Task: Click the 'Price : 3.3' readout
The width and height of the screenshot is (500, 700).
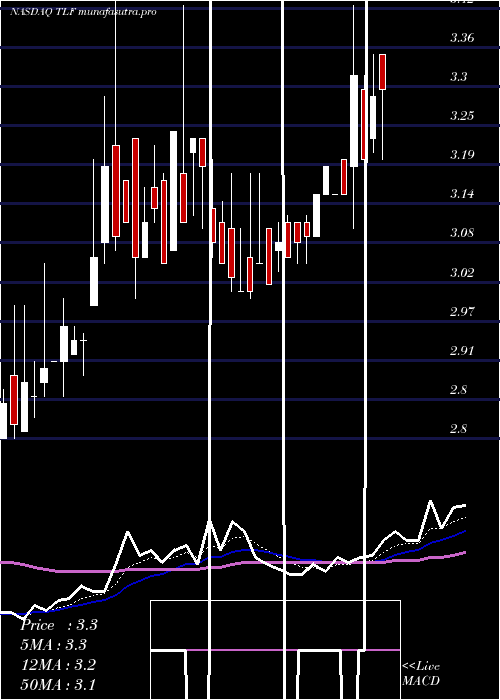Action: (59, 625)
